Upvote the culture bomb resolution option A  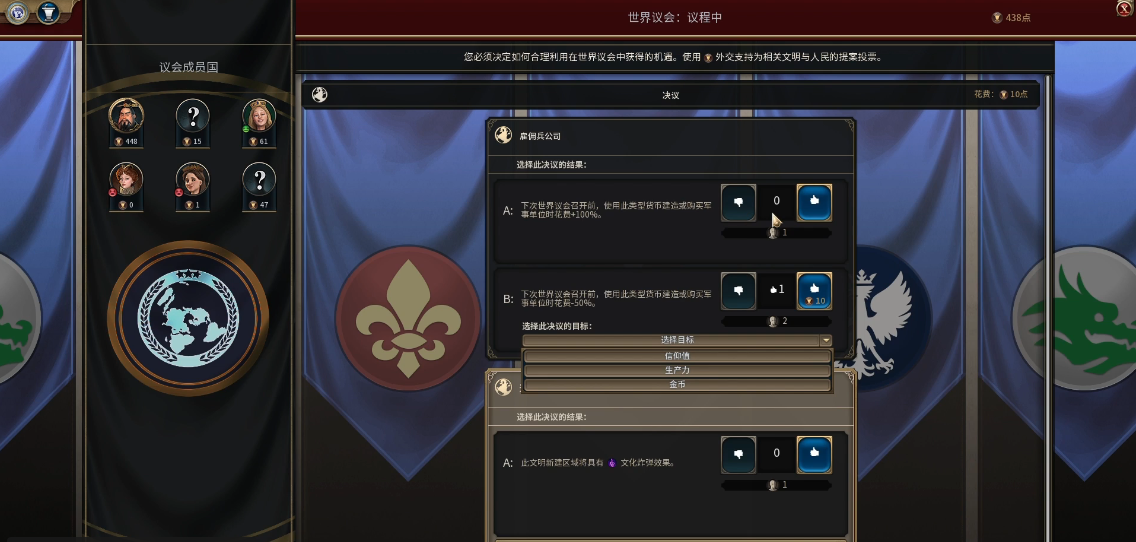(x=814, y=454)
